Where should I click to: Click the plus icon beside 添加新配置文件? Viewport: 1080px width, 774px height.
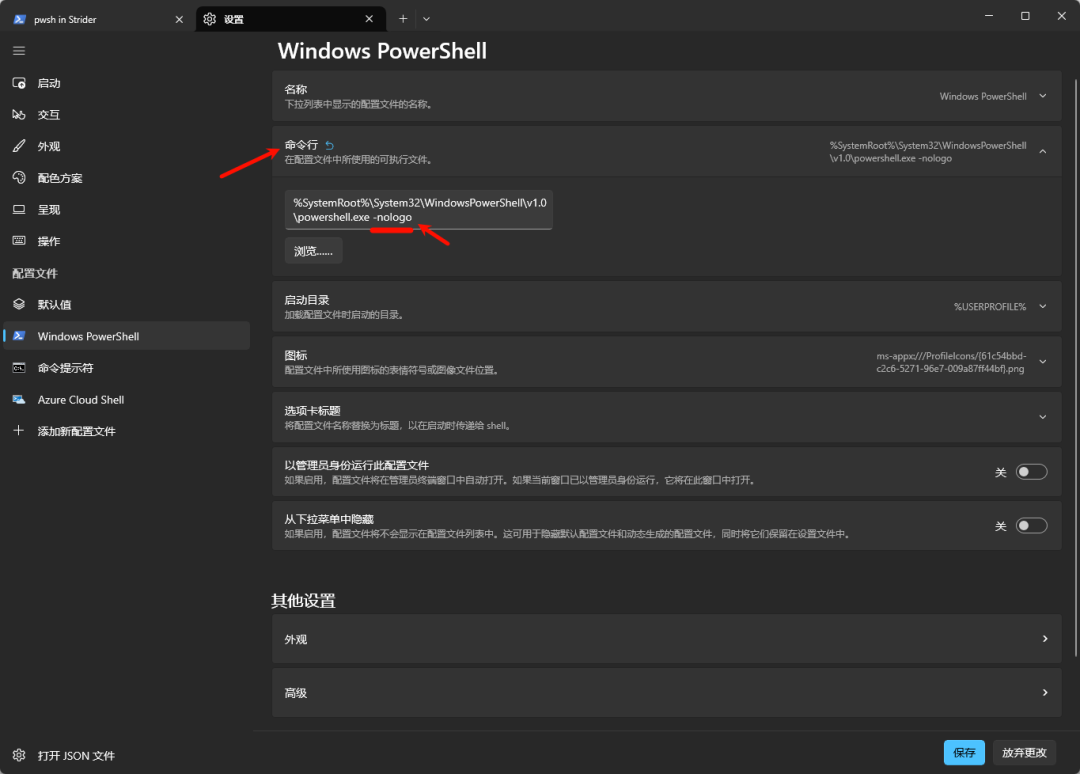pos(19,431)
